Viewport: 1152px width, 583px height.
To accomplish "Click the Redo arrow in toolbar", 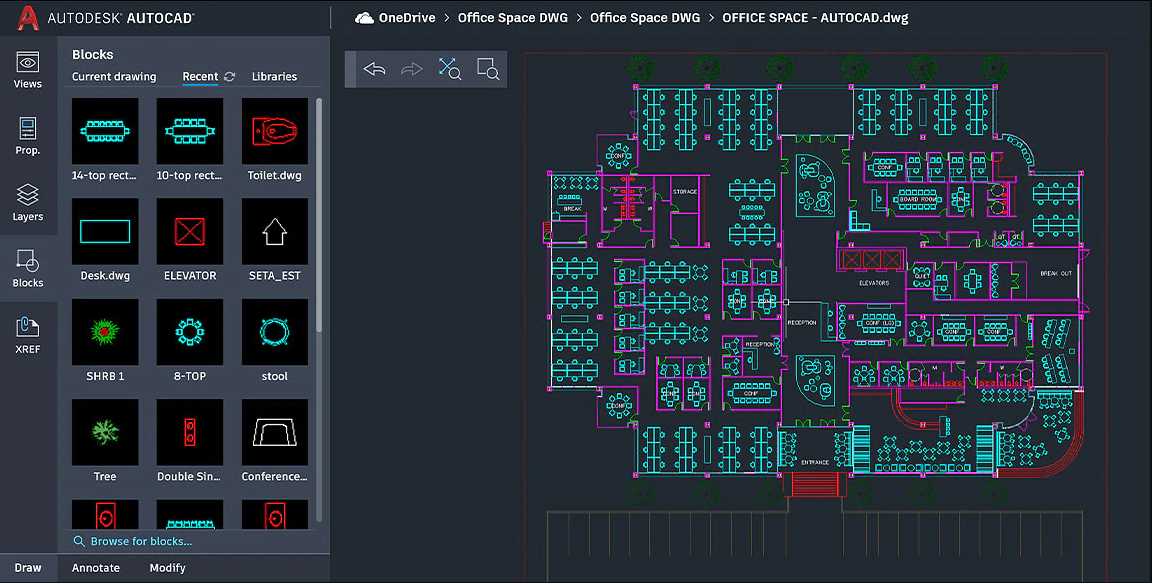I will point(411,69).
